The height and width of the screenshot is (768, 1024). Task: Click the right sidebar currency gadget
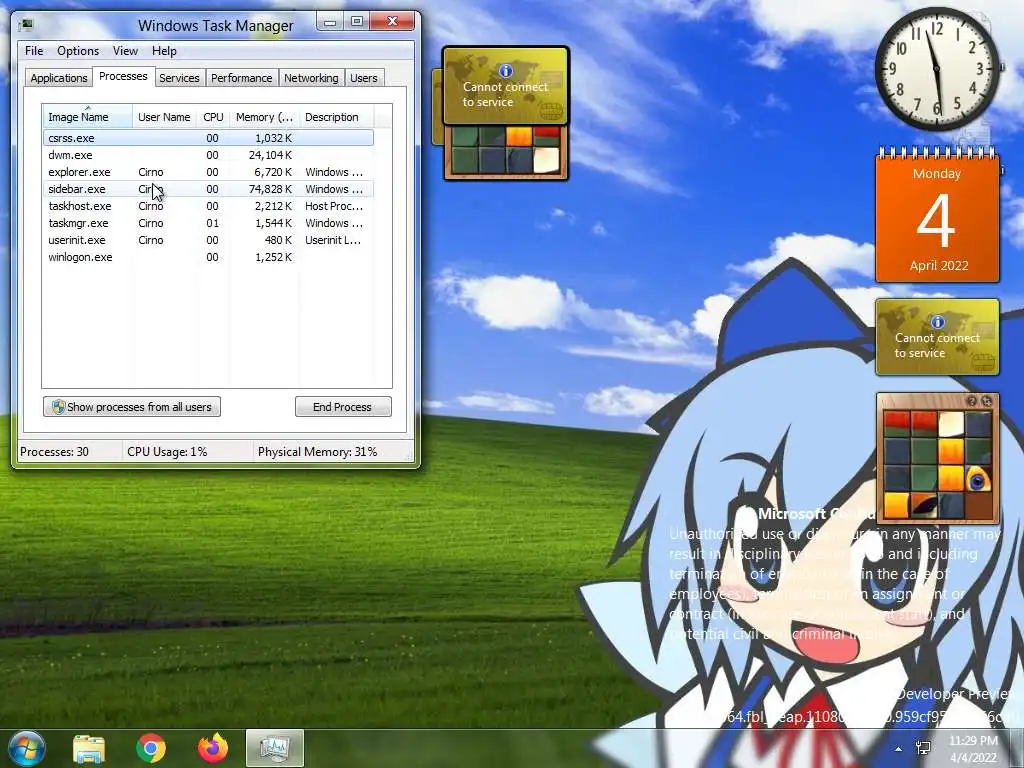coord(938,337)
